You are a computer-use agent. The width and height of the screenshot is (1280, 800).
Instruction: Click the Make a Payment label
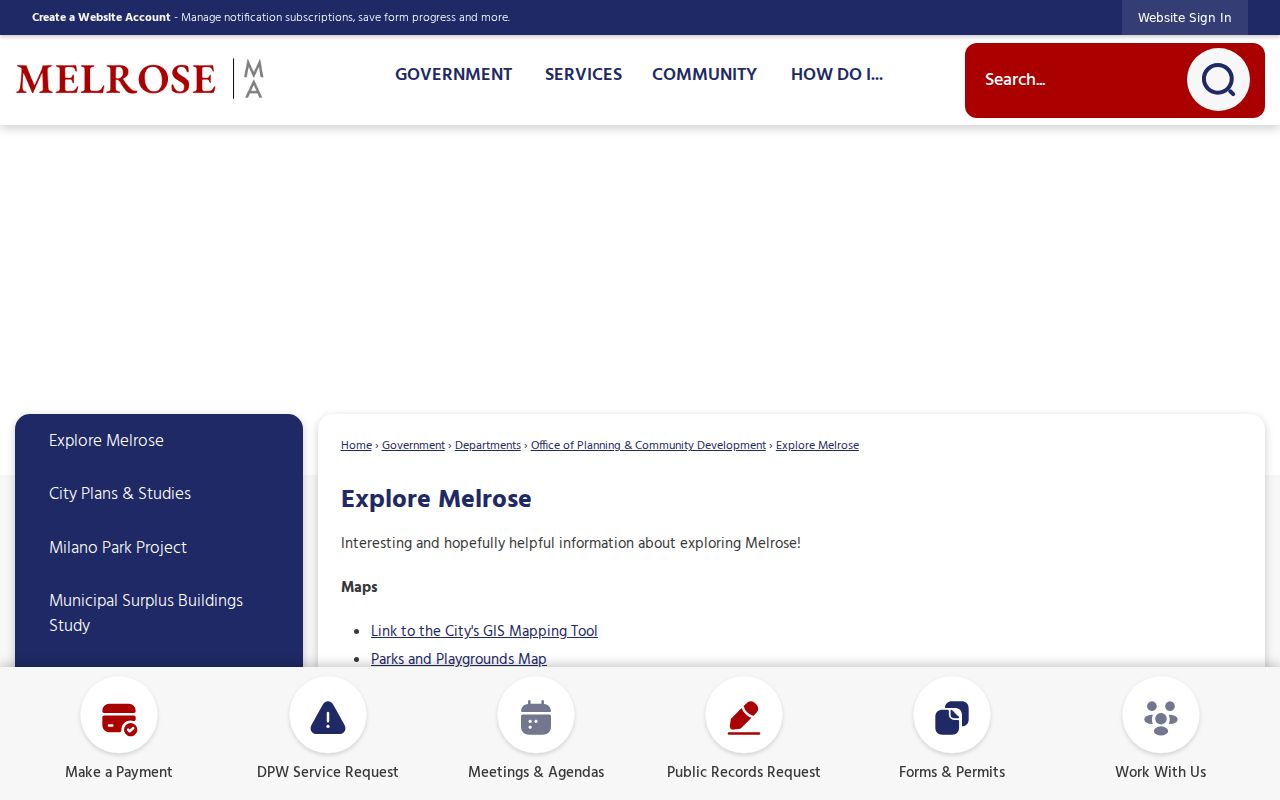click(x=119, y=772)
